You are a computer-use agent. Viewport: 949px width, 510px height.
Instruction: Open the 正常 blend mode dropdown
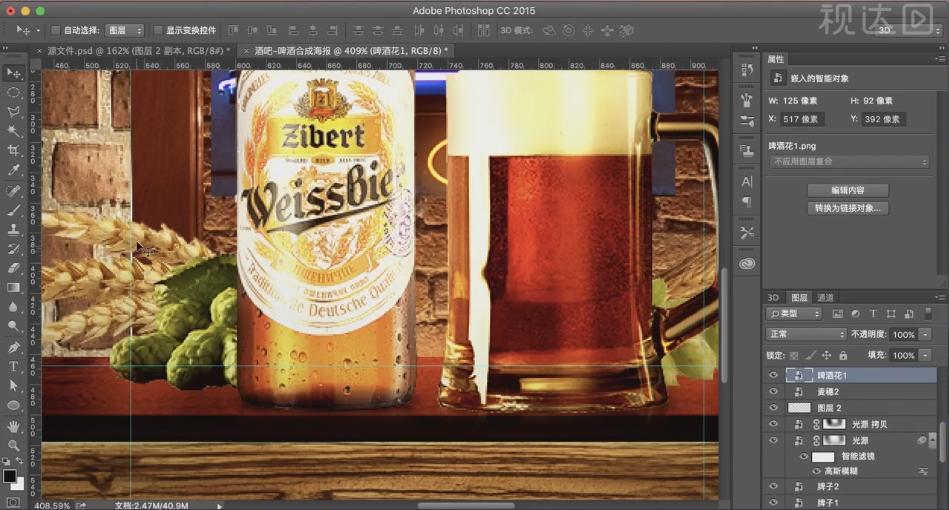coord(806,334)
